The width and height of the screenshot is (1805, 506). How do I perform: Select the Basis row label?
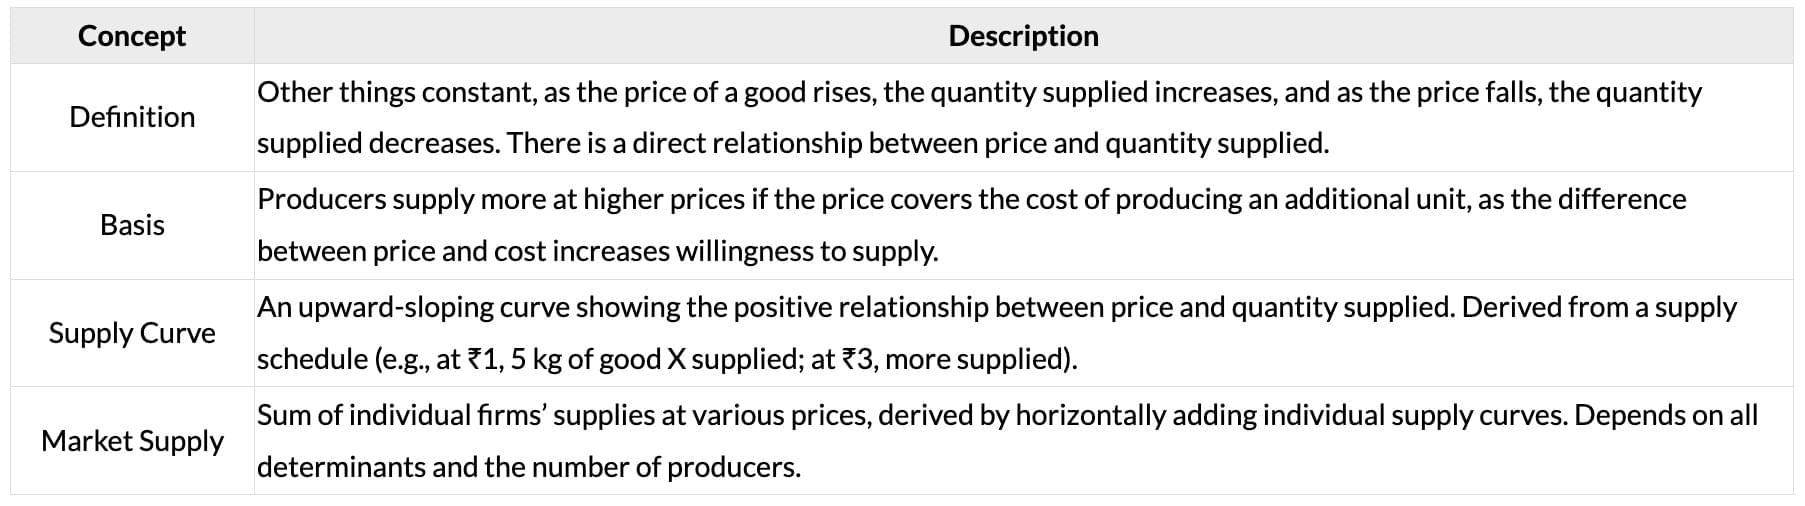click(132, 225)
